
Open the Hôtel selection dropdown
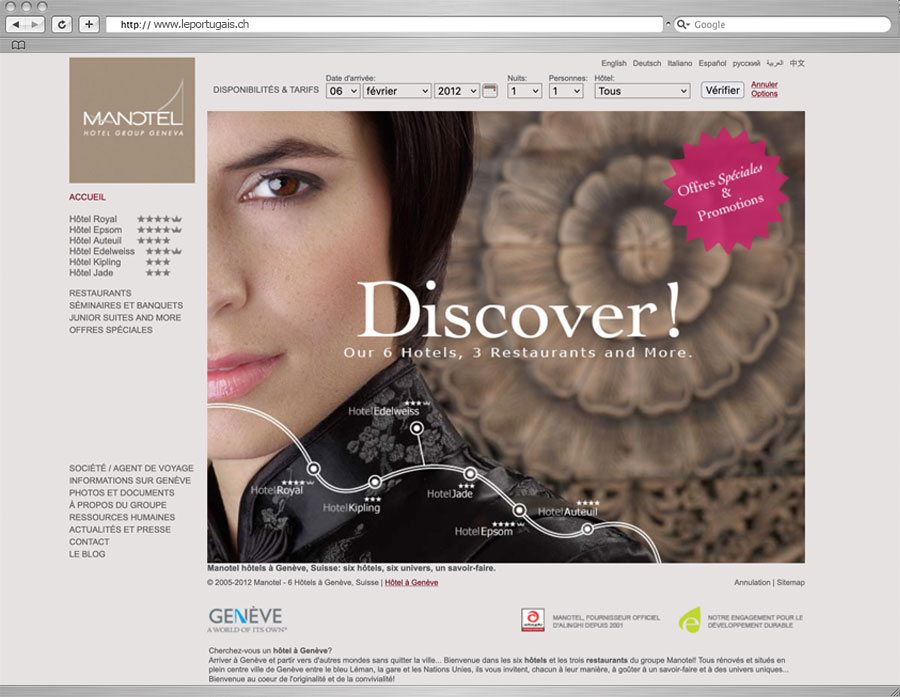pyautogui.click(x=642, y=91)
